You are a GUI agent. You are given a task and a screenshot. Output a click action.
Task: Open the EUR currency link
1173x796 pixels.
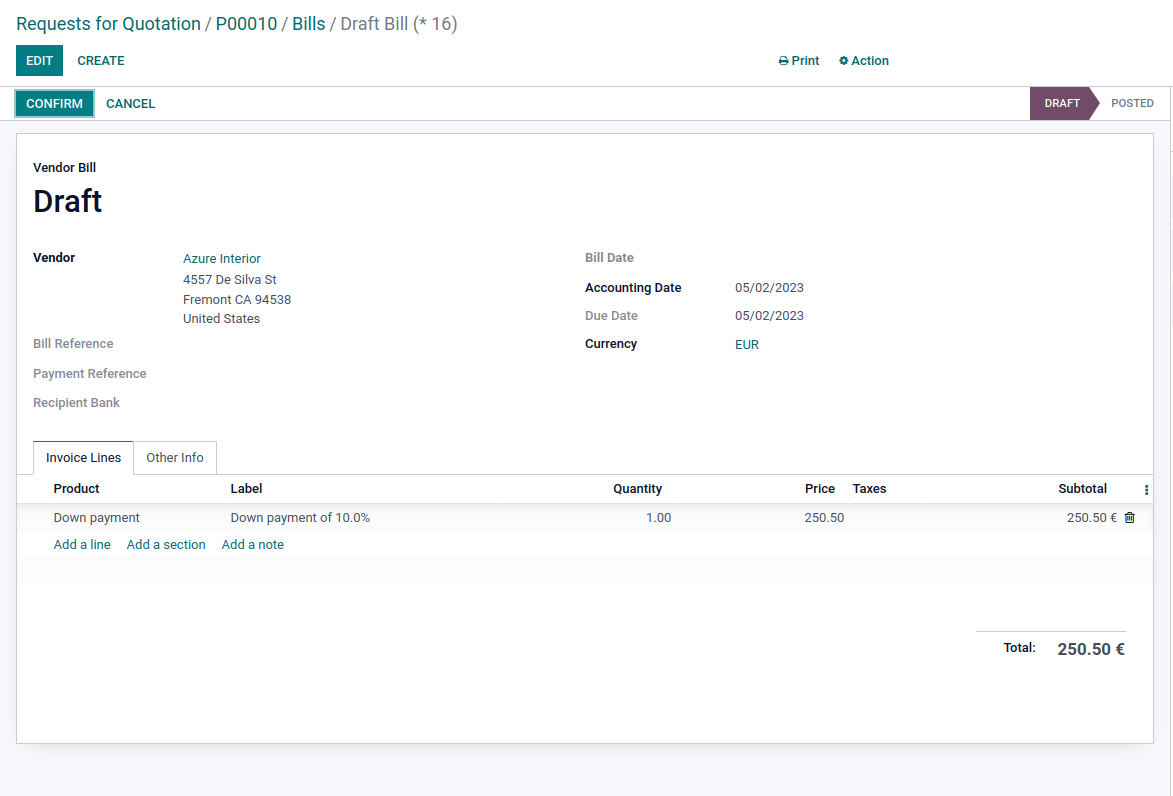point(747,345)
